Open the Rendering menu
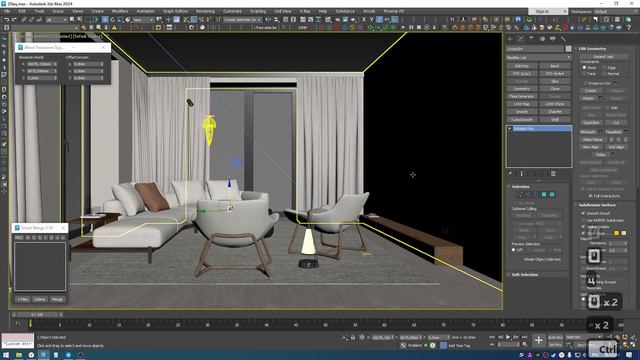 (x=205, y=11)
